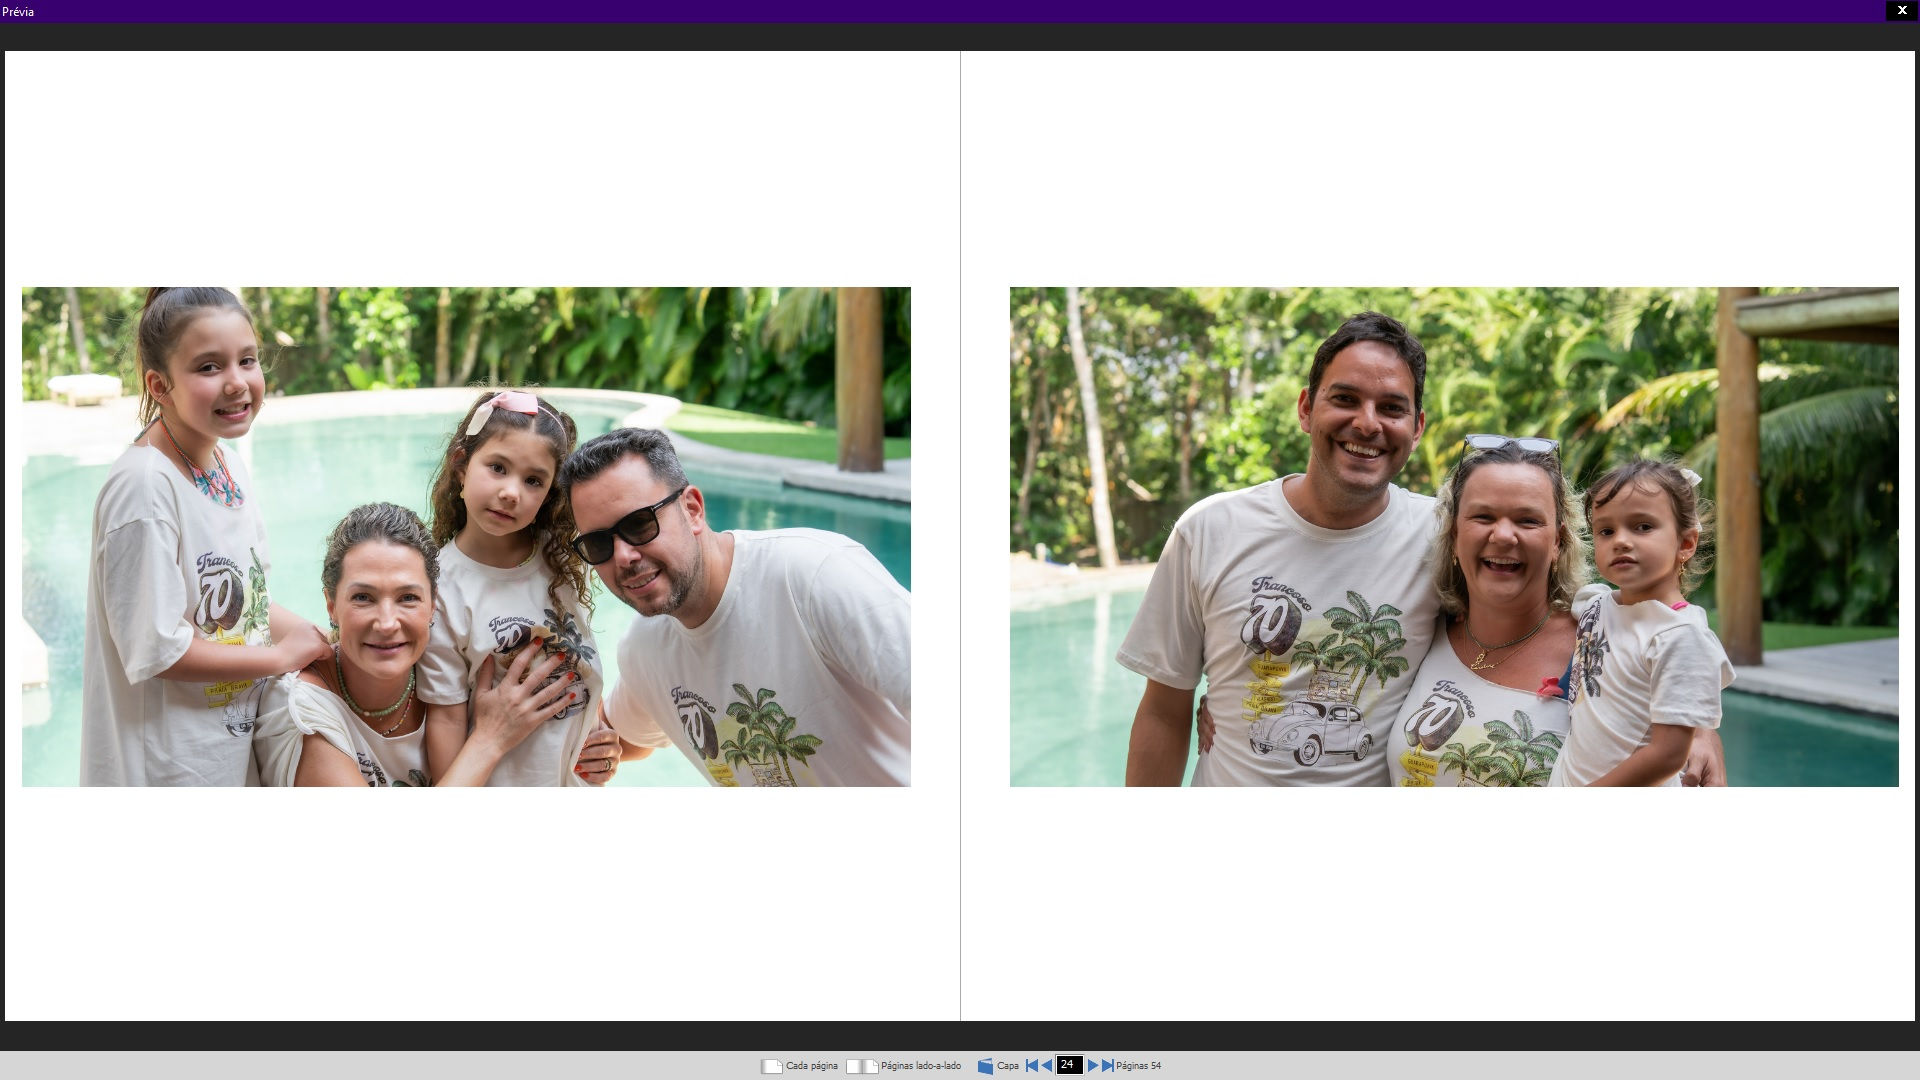Click the left page pool family photo
Screen dimensions: 1920x1080
466,537
